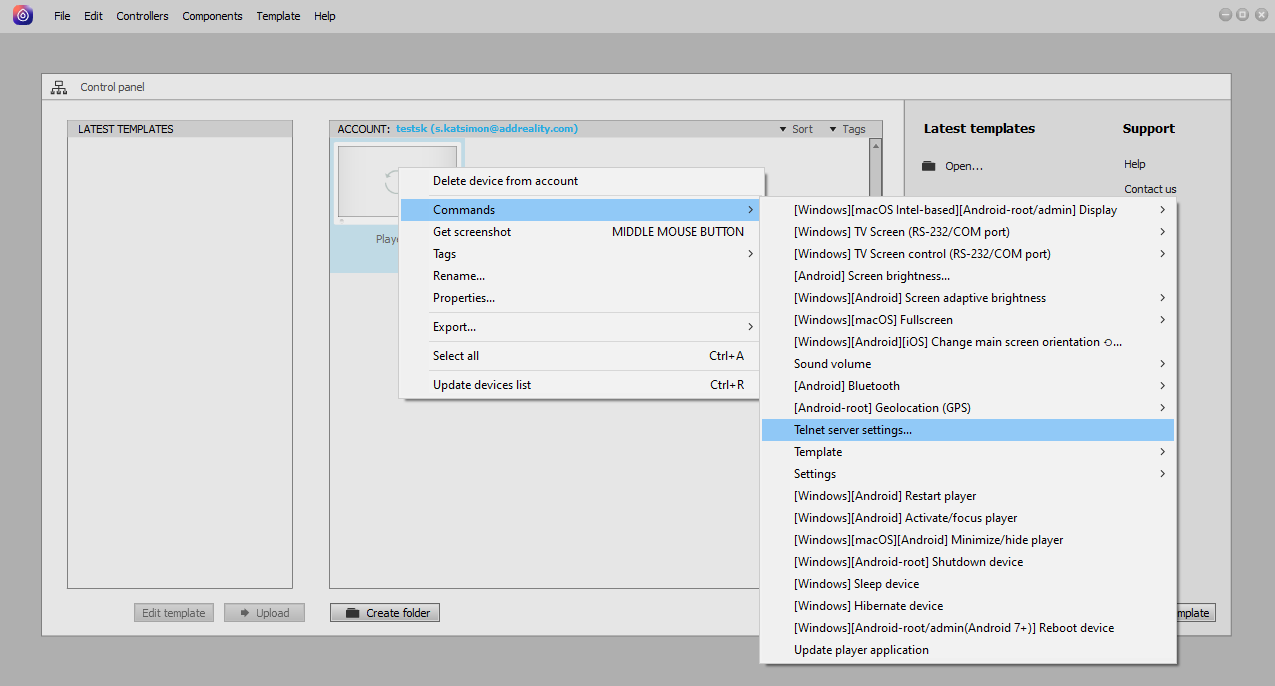1275x686 pixels.
Task: Click the Upload button
Action: pos(265,613)
